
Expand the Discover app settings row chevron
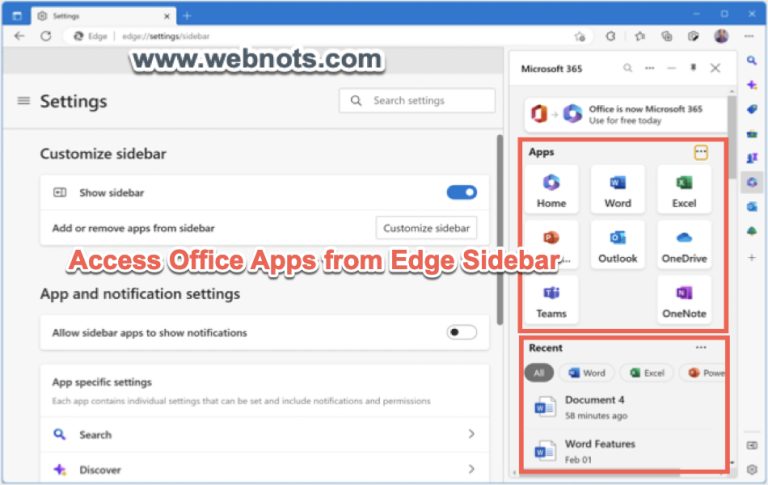click(x=471, y=469)
